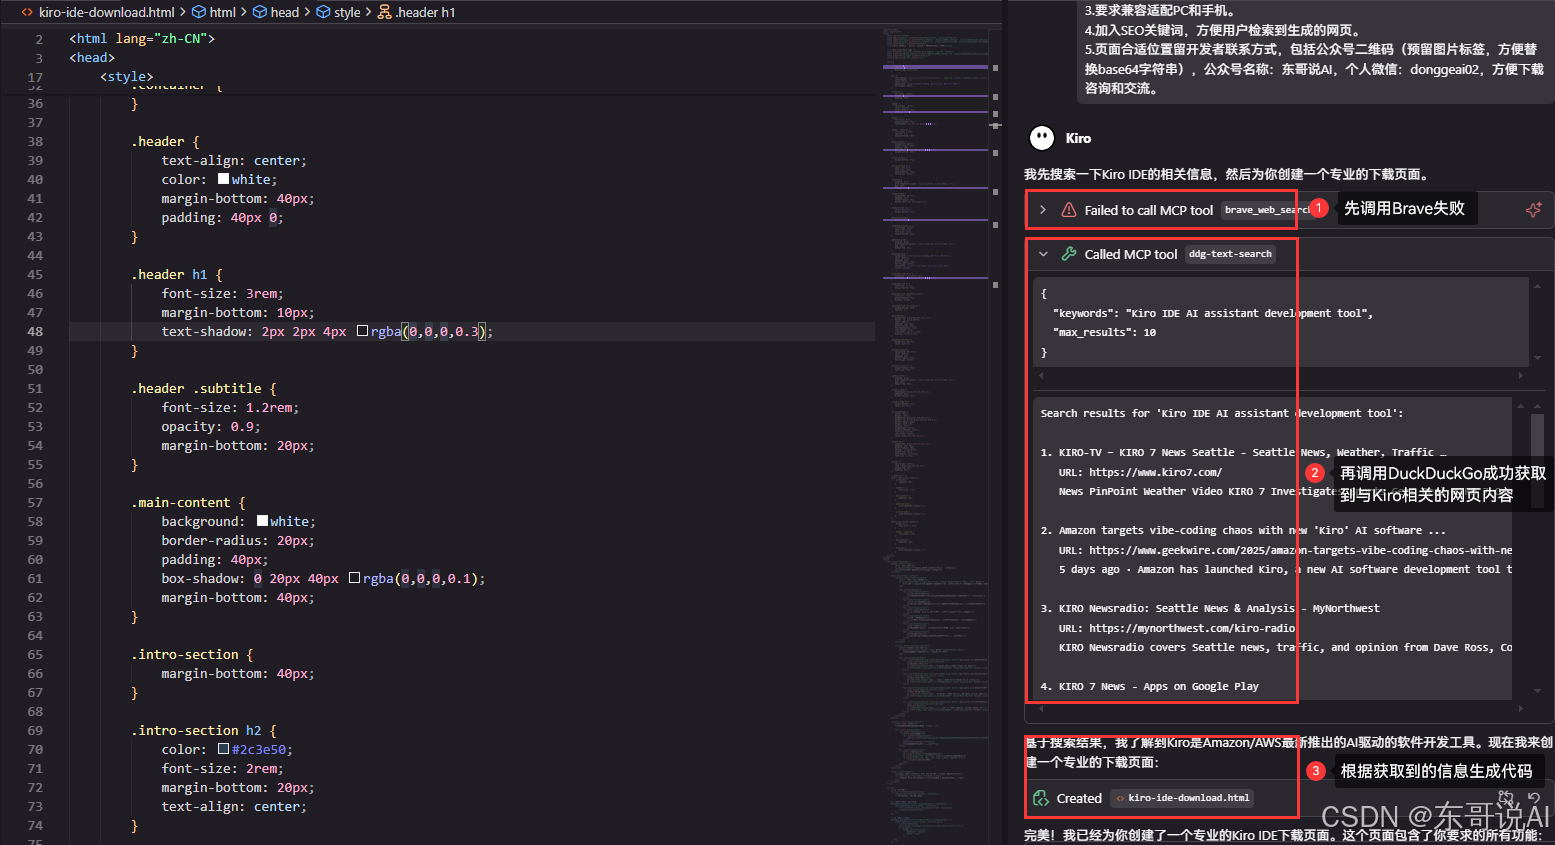Click 'KIRO 7 News - Apps on Google Play' result
The width and height of the screenshot is (1555, 845).
tap(1158, 686)
